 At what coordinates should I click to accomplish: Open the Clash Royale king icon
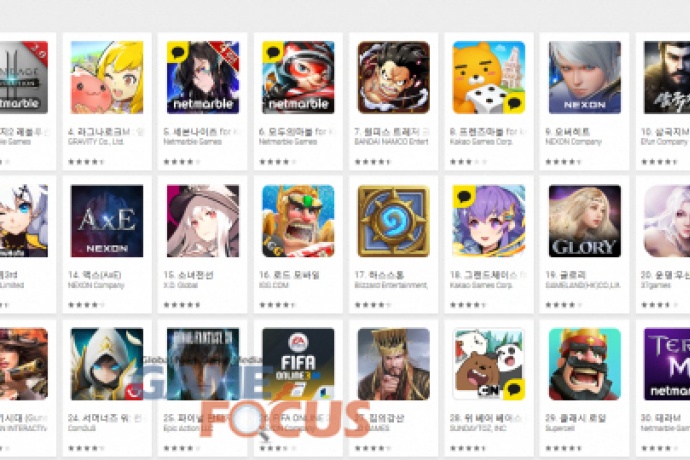pyautogui.click(x=585, y=364)
